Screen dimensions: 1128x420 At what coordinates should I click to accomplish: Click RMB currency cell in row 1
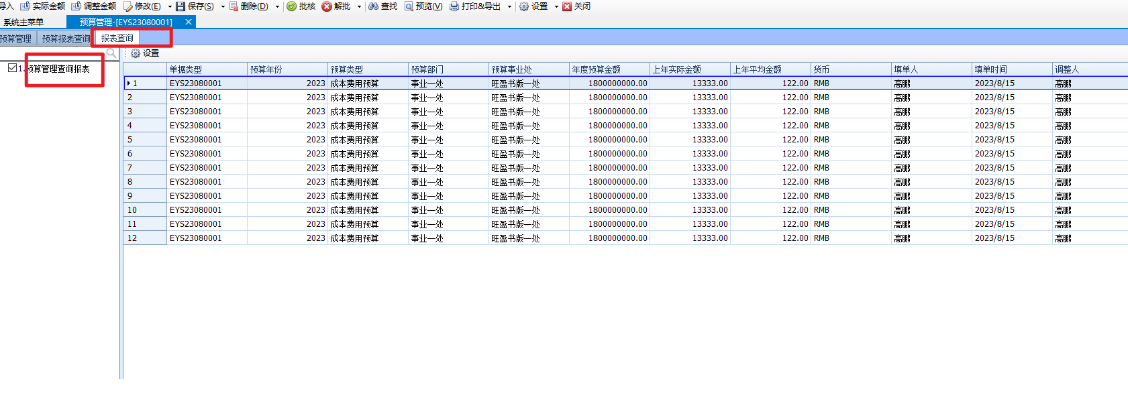pyautogui.click(x=852, y=83)
